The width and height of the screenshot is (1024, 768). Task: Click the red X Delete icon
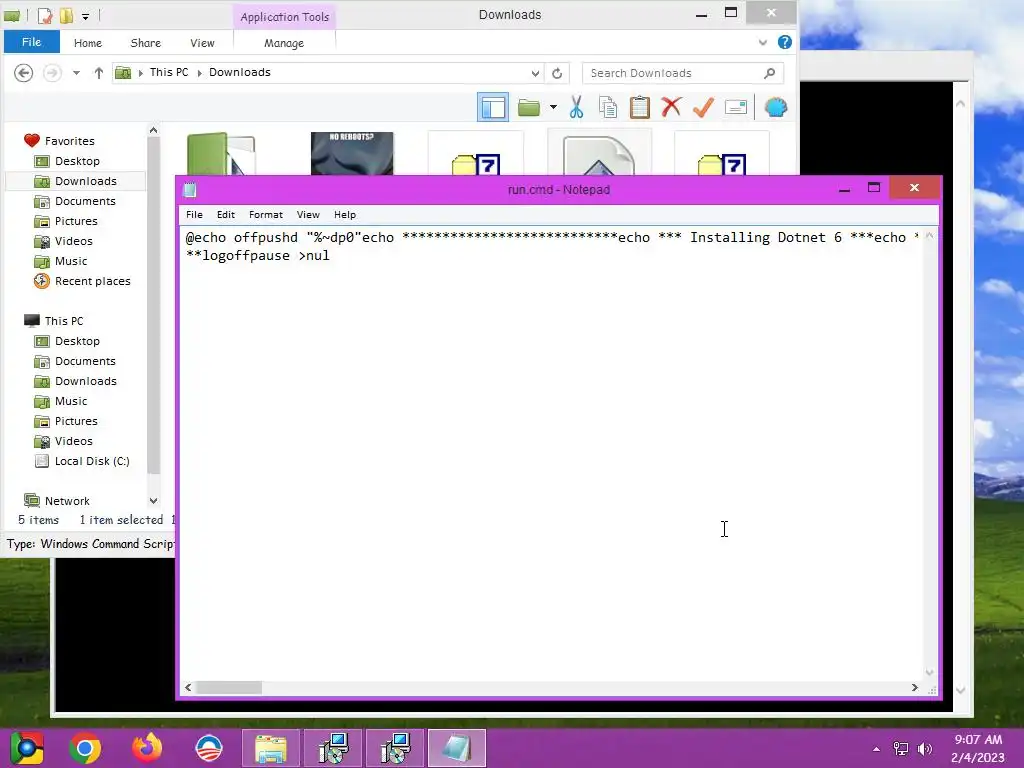671,106
